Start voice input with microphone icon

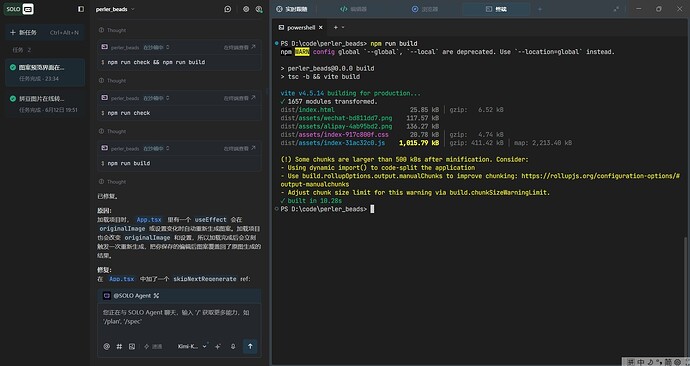(233, 347)
